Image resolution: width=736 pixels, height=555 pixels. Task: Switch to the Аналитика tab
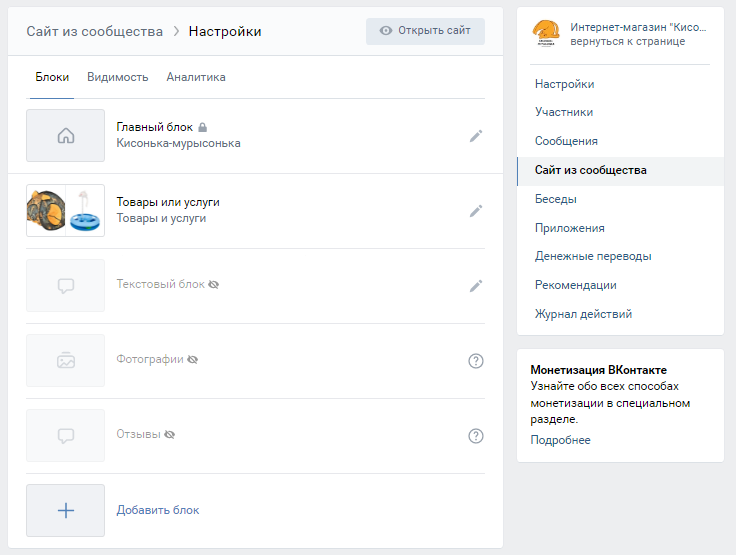[x=196, y=77]
